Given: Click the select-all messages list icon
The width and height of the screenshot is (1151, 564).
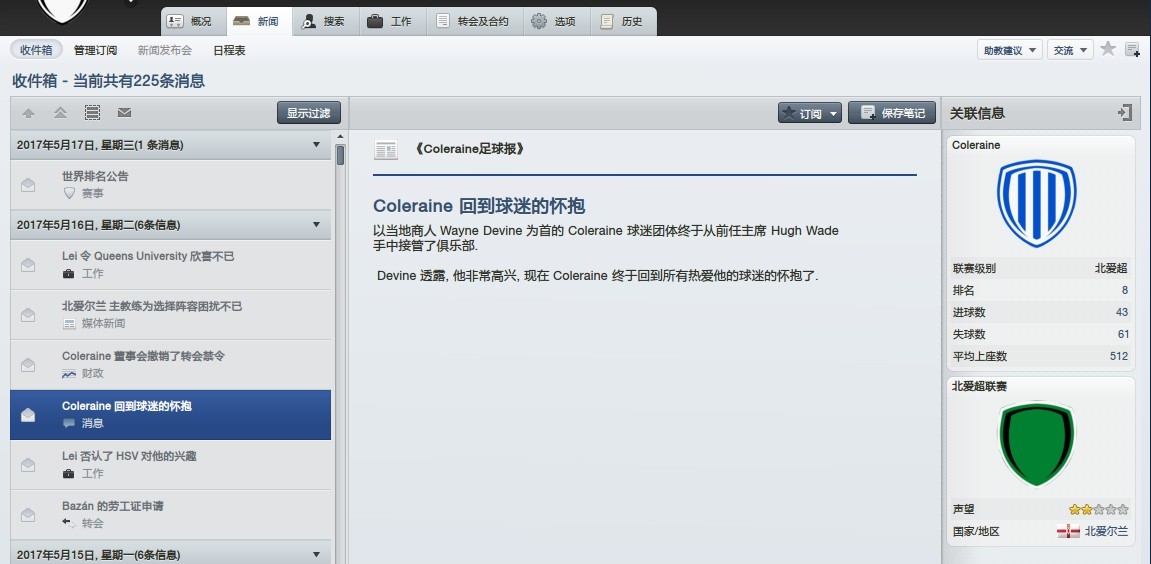Looking at the screenshot, I should pyautogui.click(x=92, y=113).
